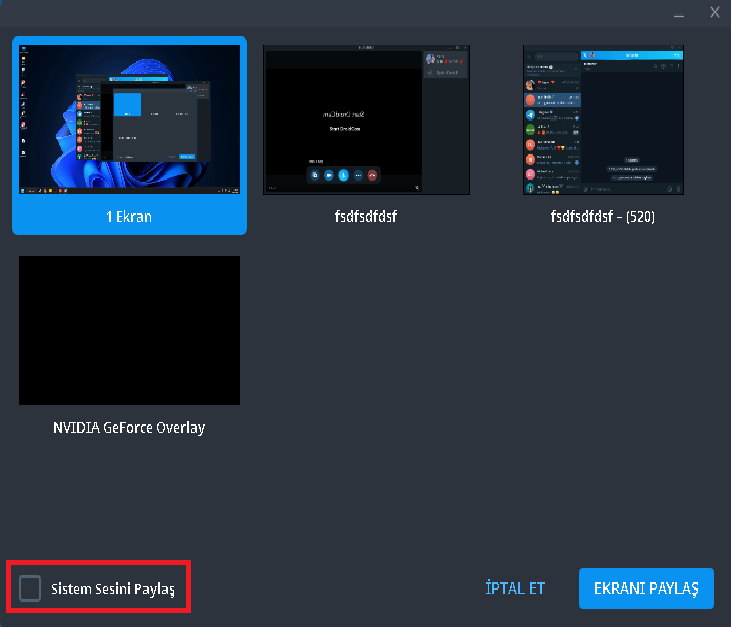Click the Sistem Sesini Paylaş label text
Viewport: 731px width, 628px height.
(113, 589)
